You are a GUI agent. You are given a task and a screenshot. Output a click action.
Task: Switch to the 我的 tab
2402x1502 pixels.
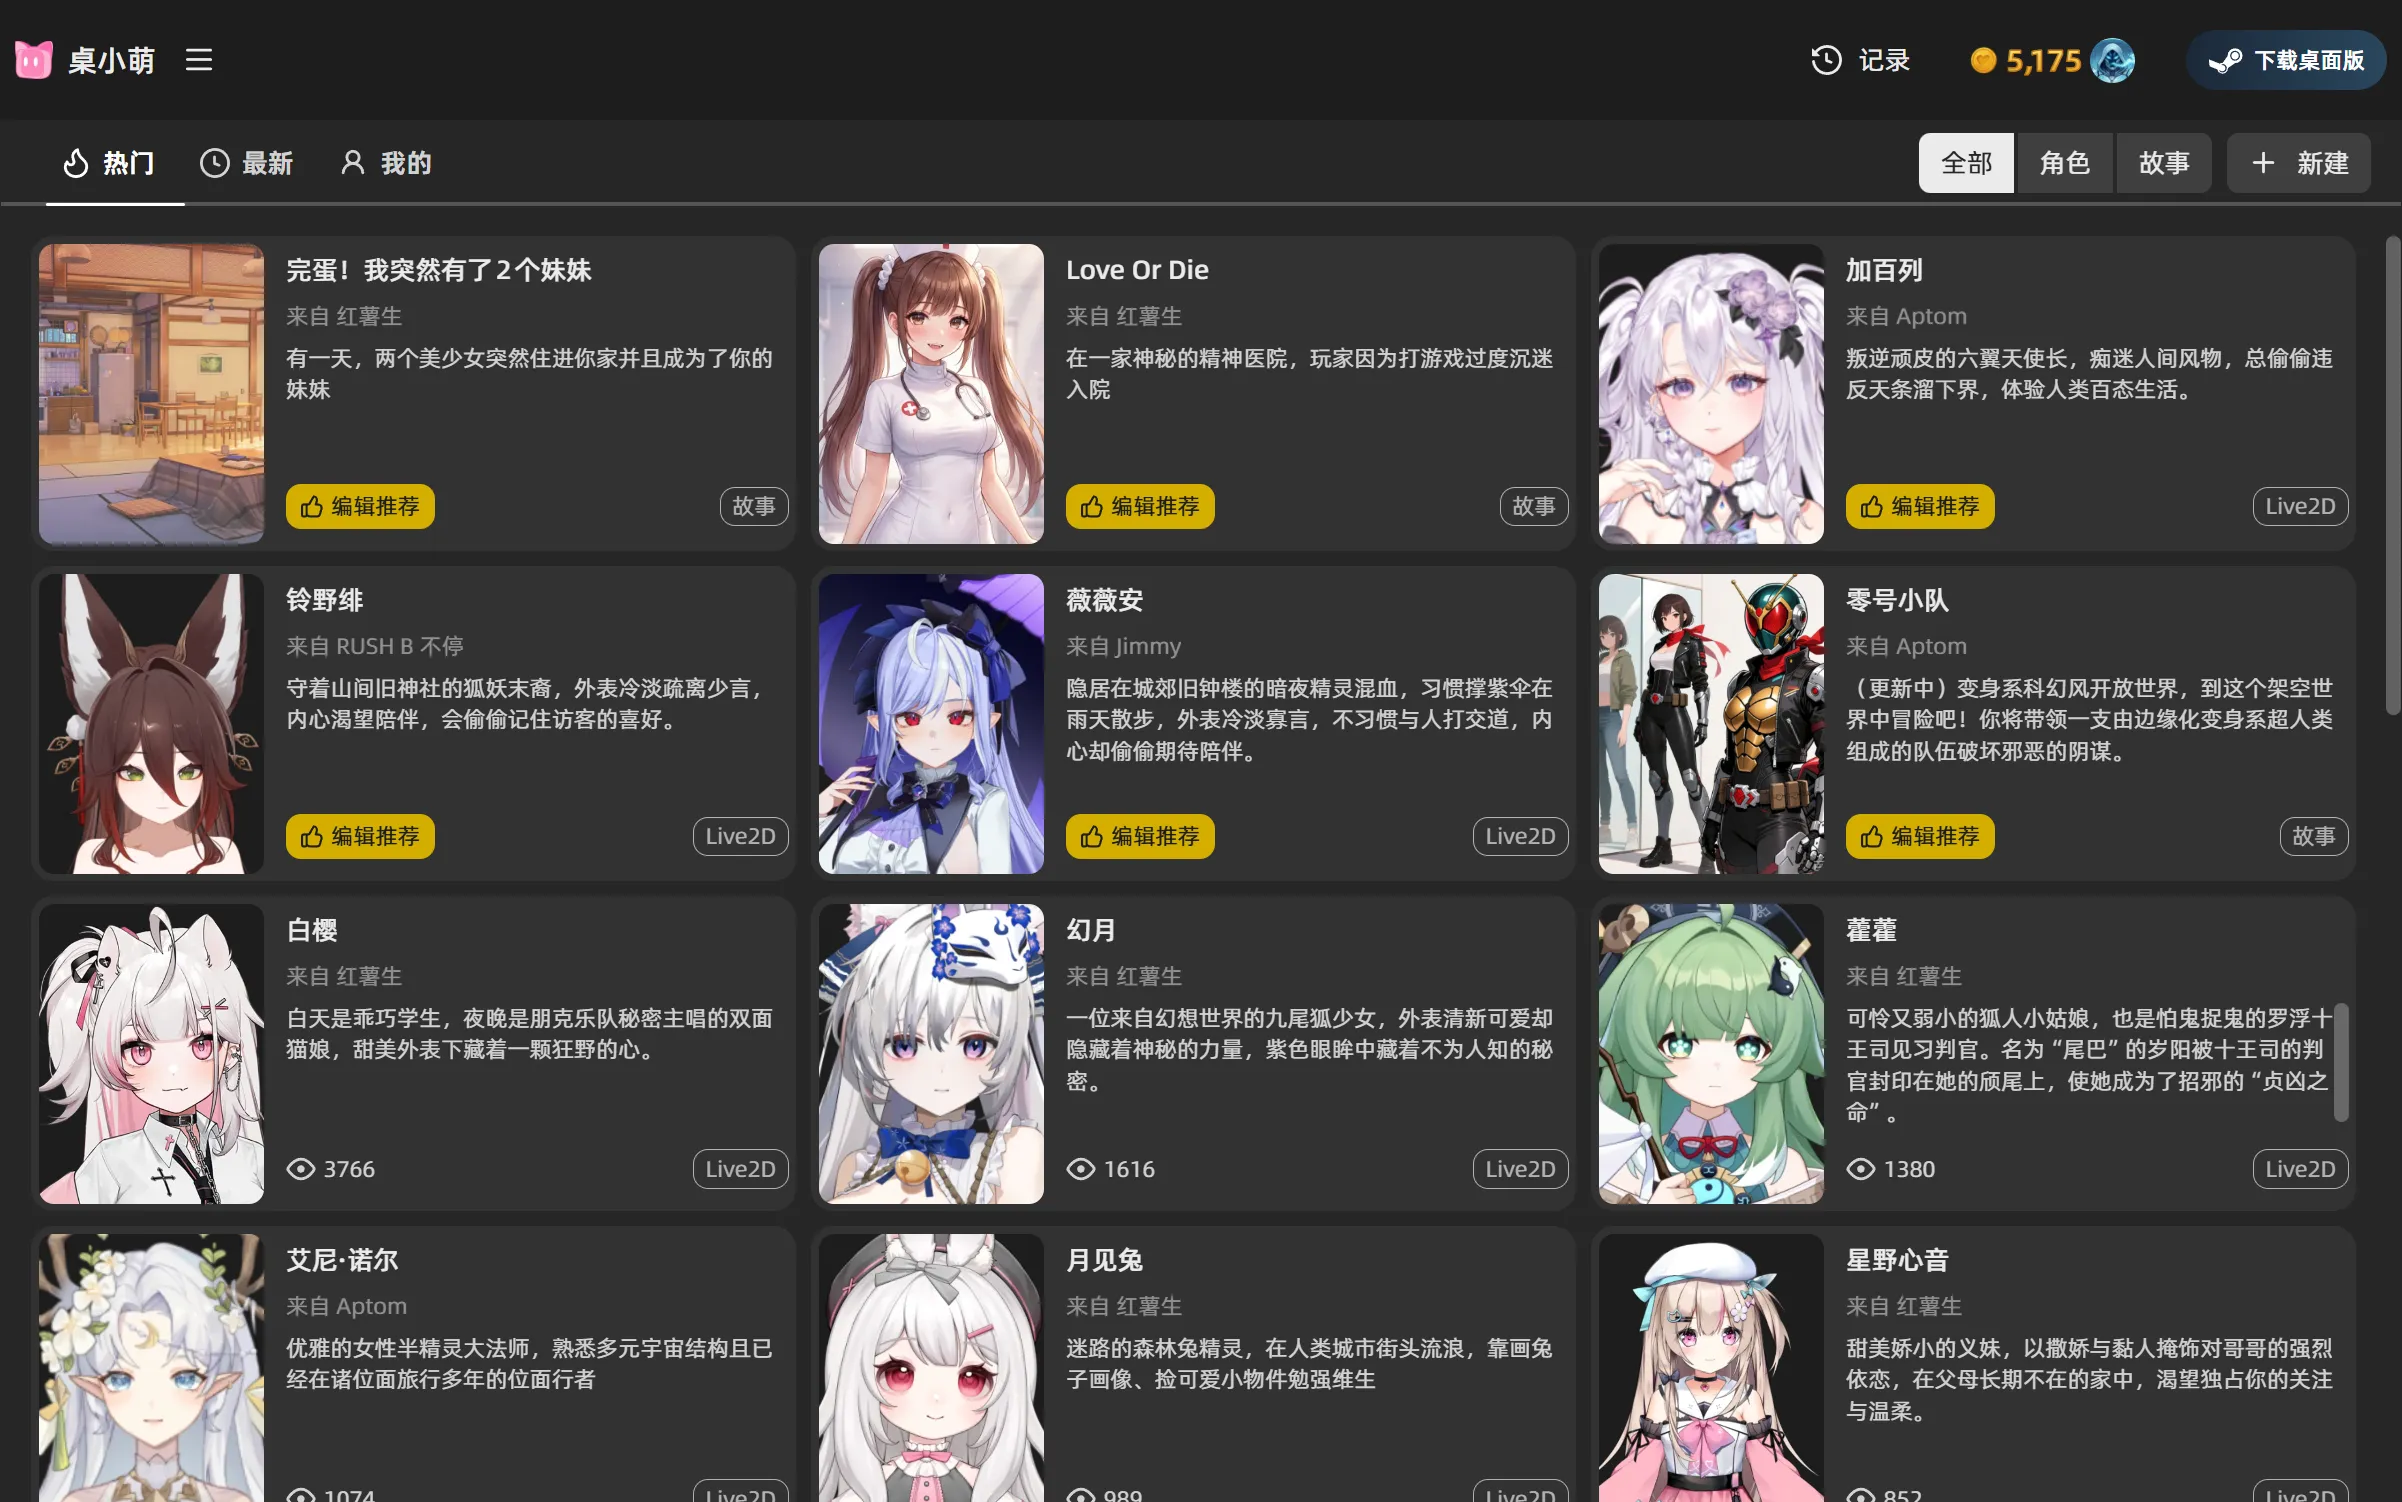pos(386,163)
